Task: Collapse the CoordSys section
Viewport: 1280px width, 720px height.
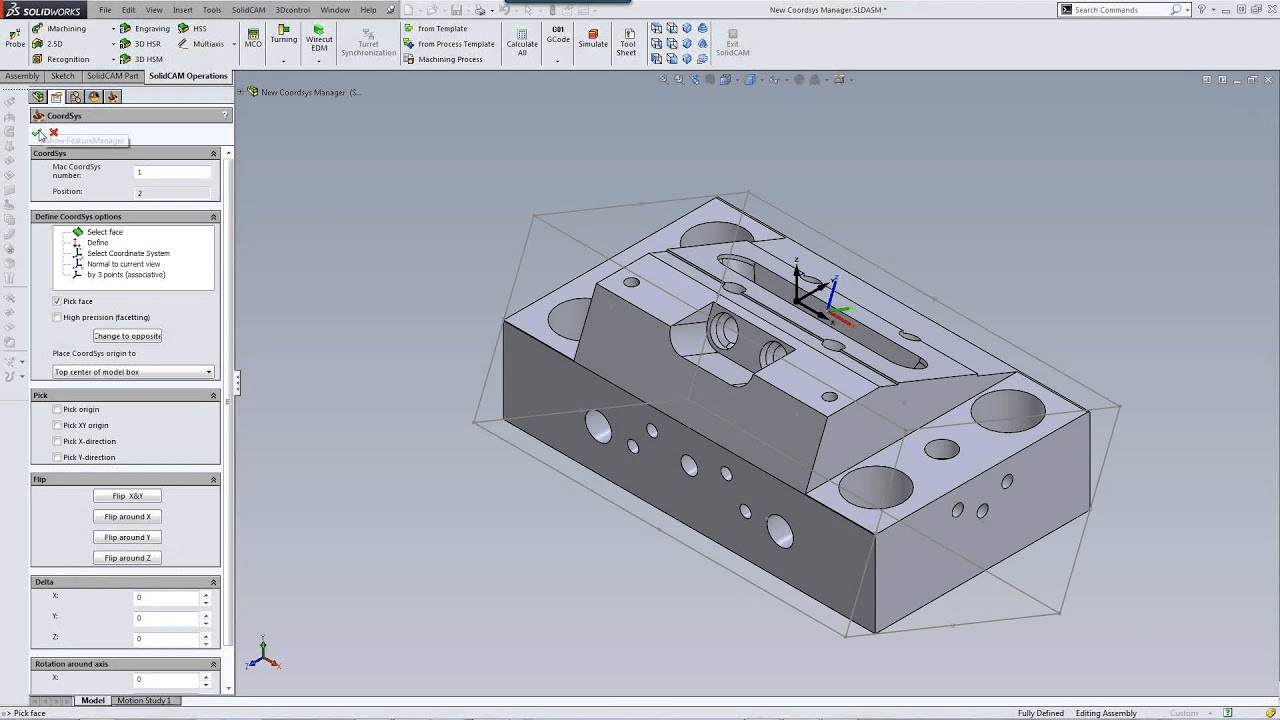Action: coord(213,153)
